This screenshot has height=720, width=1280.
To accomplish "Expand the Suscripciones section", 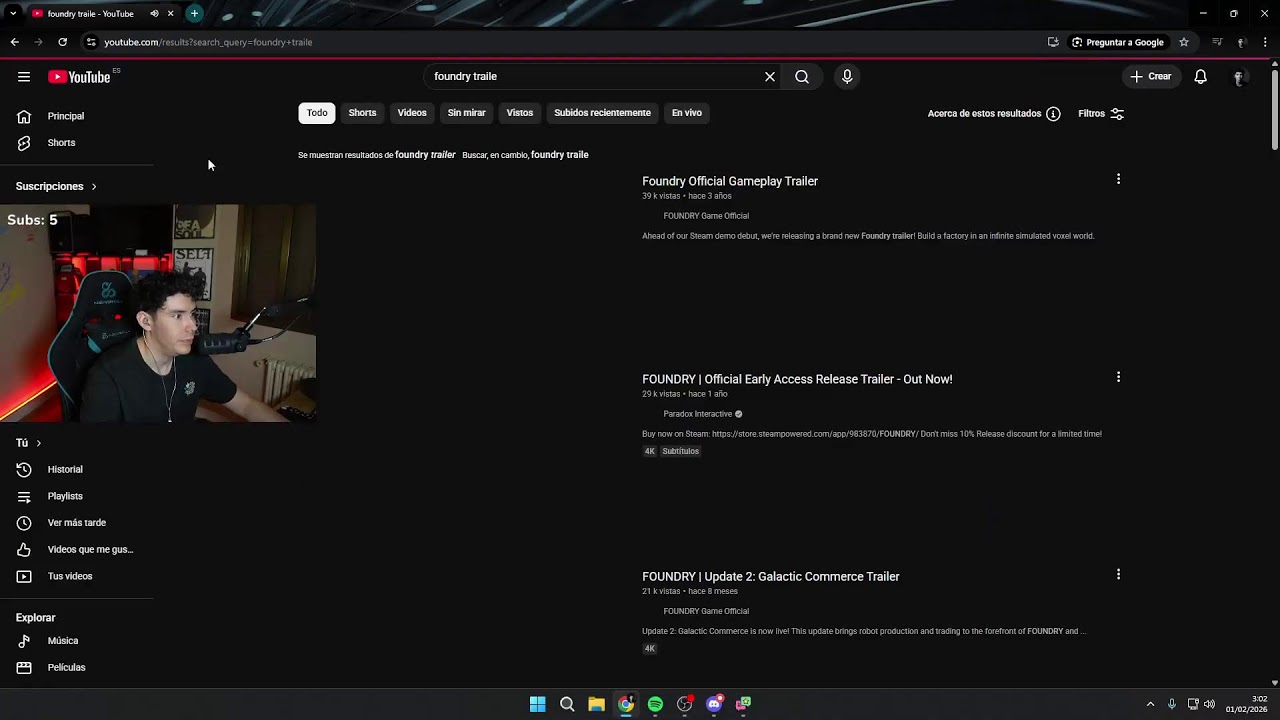I will click(57, 186).
